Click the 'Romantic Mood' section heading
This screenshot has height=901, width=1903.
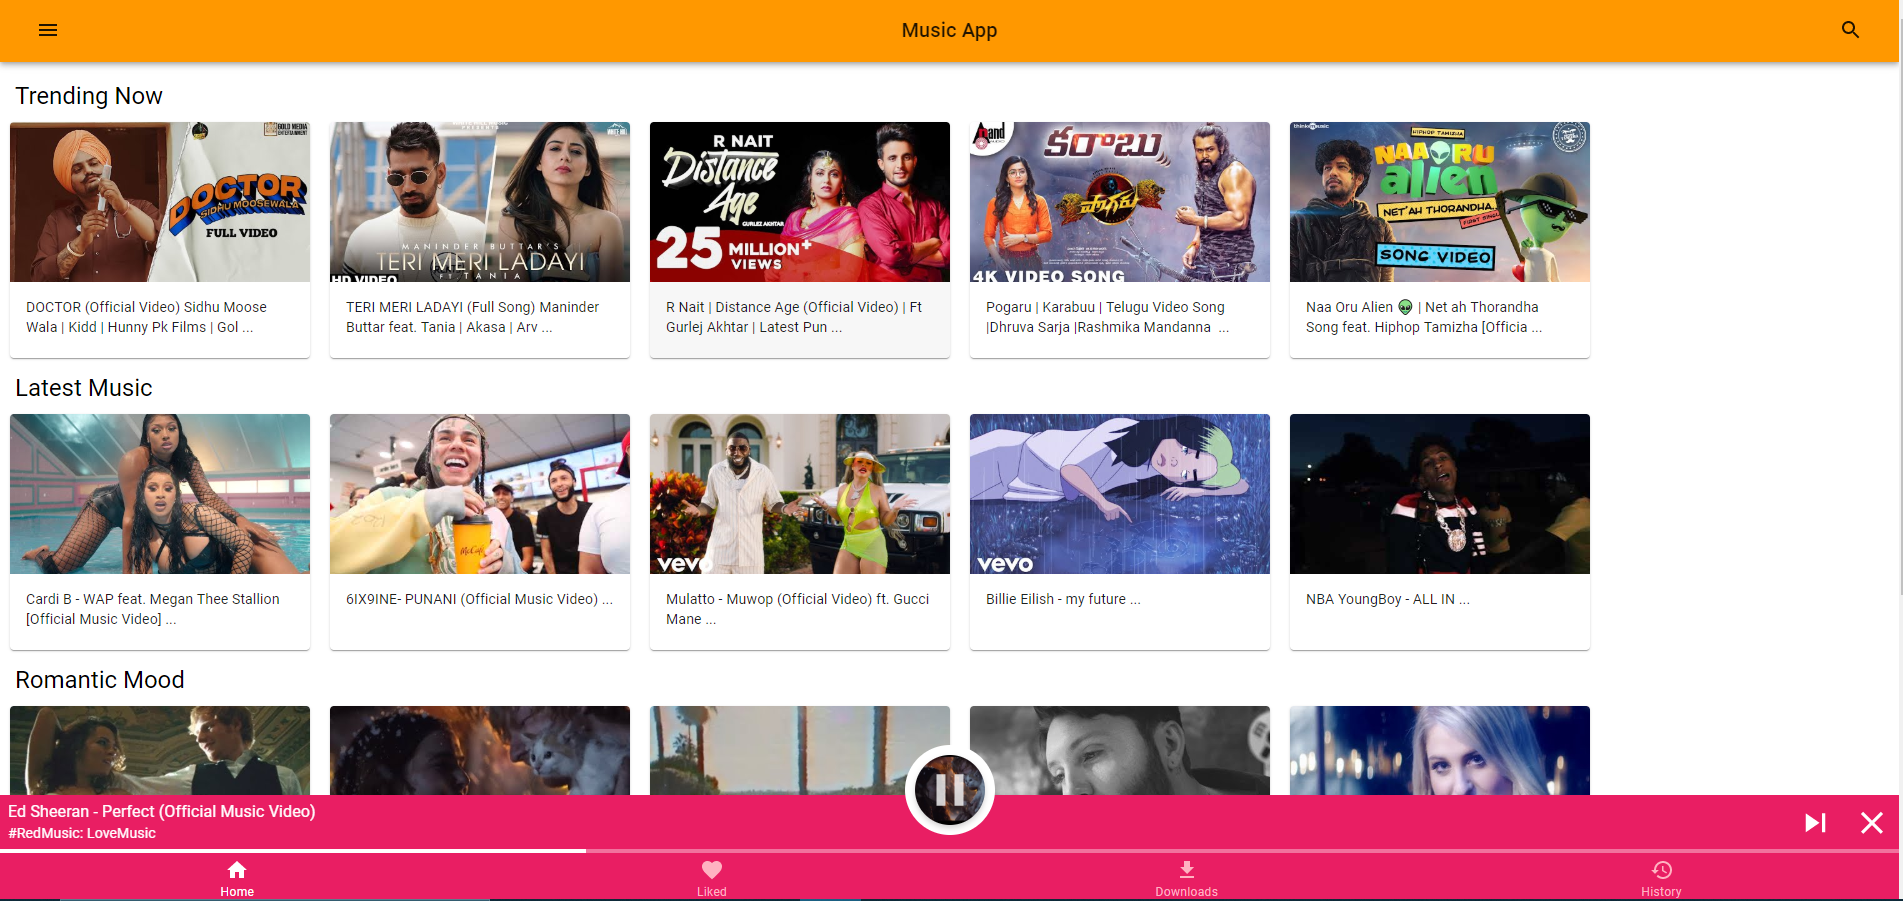pyautogui.click(x=100, y=680)
